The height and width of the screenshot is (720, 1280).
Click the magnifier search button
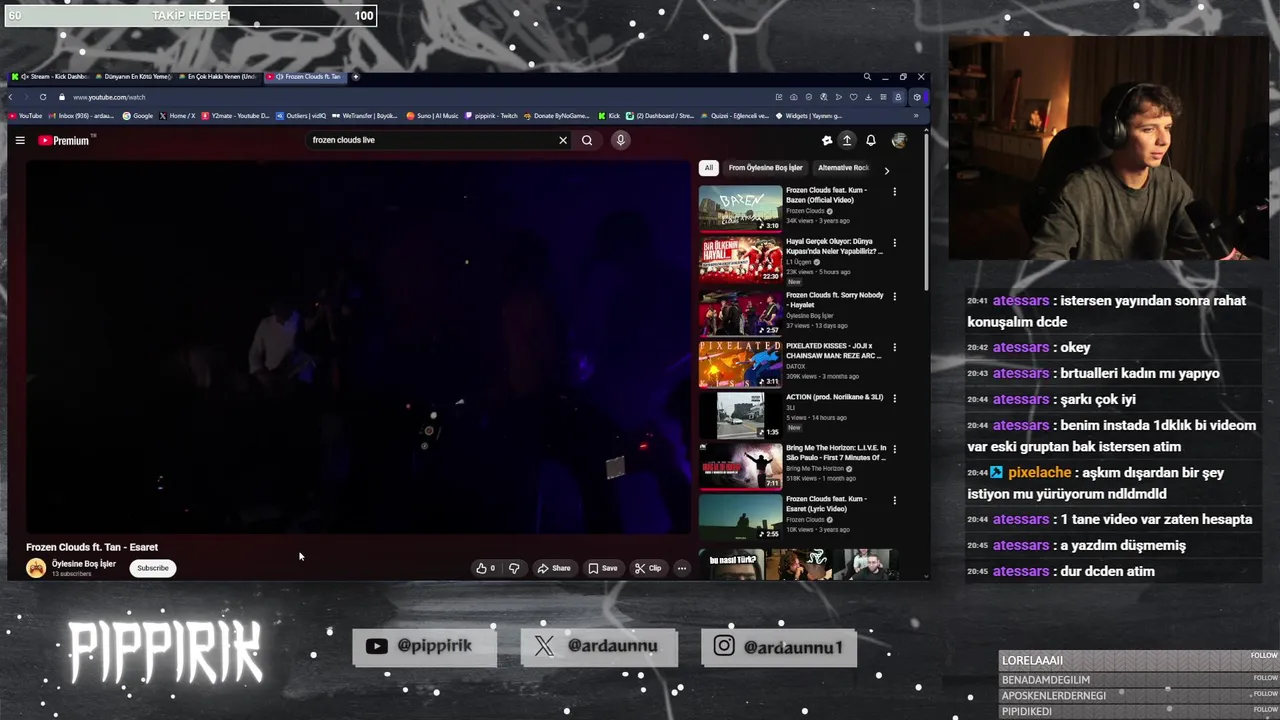587,140
